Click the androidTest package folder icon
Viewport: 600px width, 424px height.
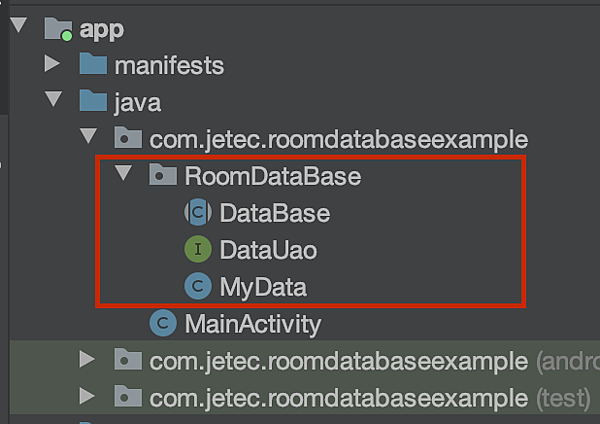click(x=128, y=359)
